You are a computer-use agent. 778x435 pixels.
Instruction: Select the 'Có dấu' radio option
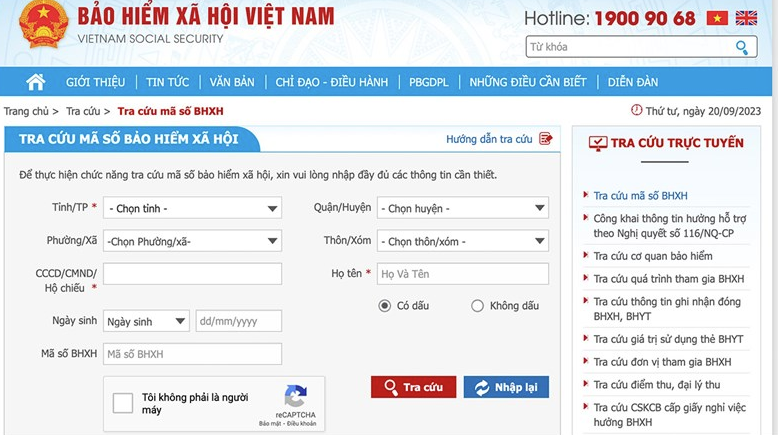click(x=385, y=306)
